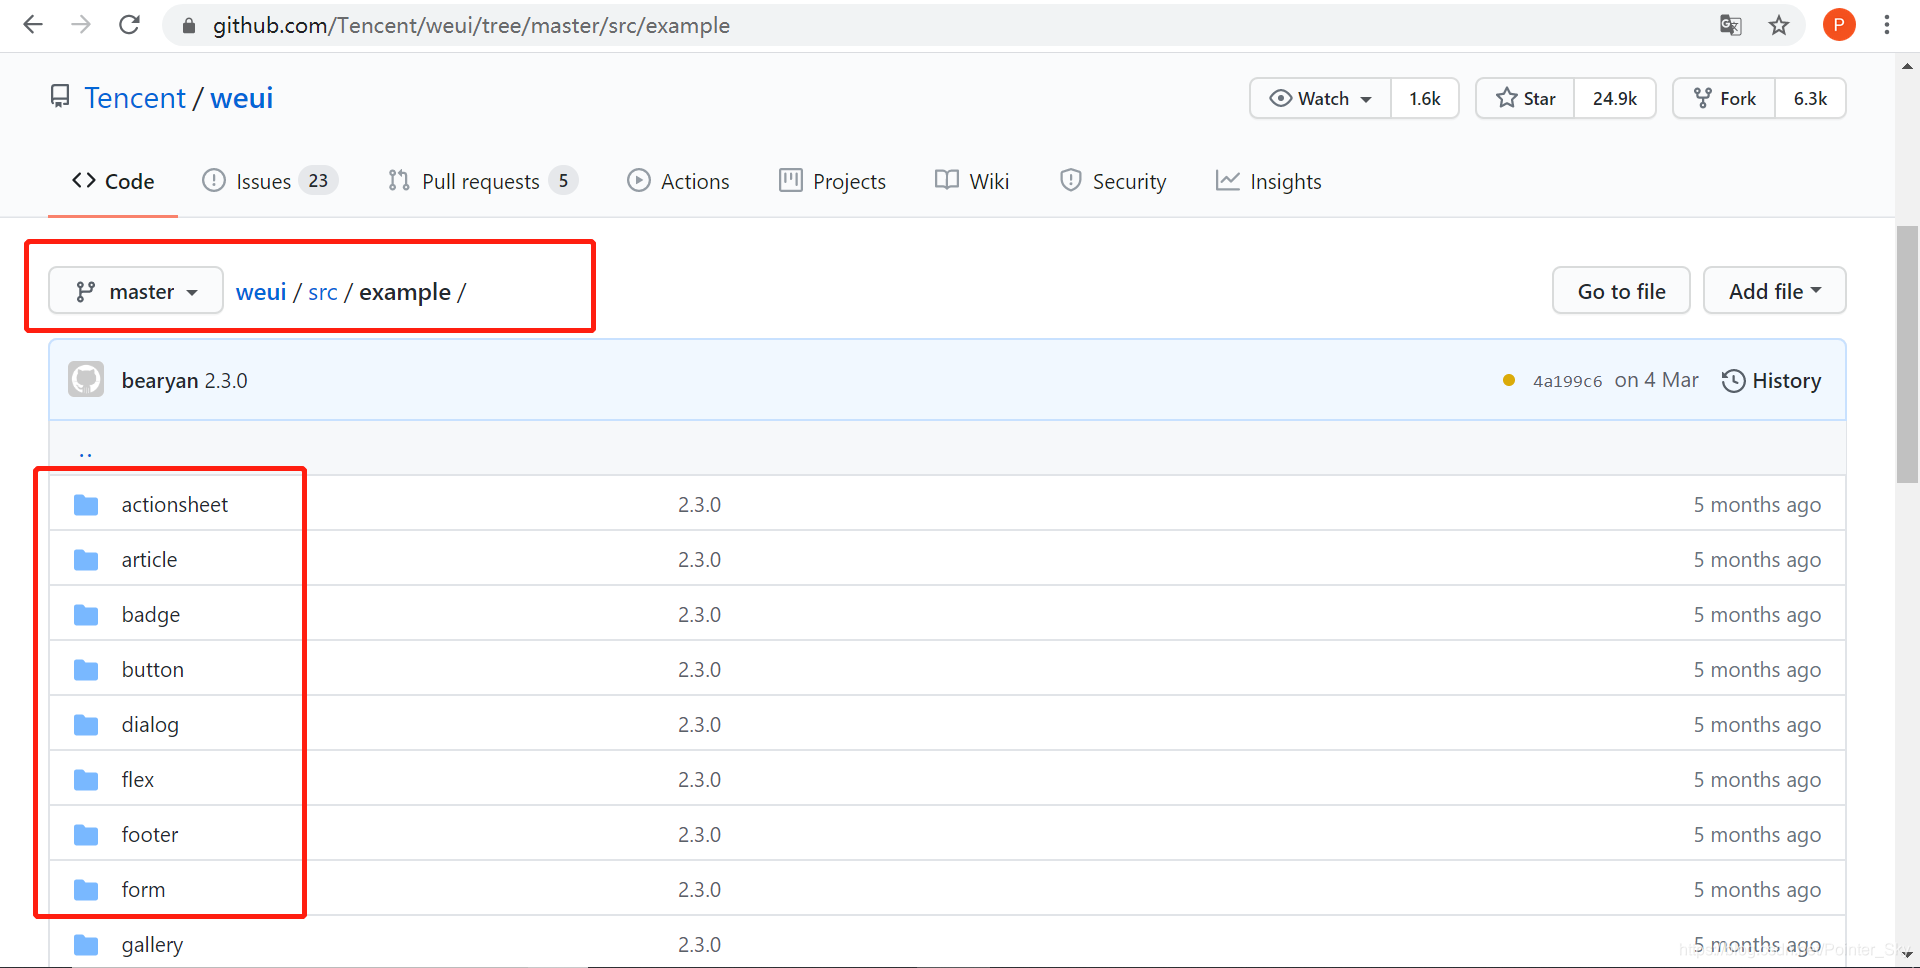This screenshot has height=968, width=1920.
Task: Switch to the Code tab
Action: [113, 181]
